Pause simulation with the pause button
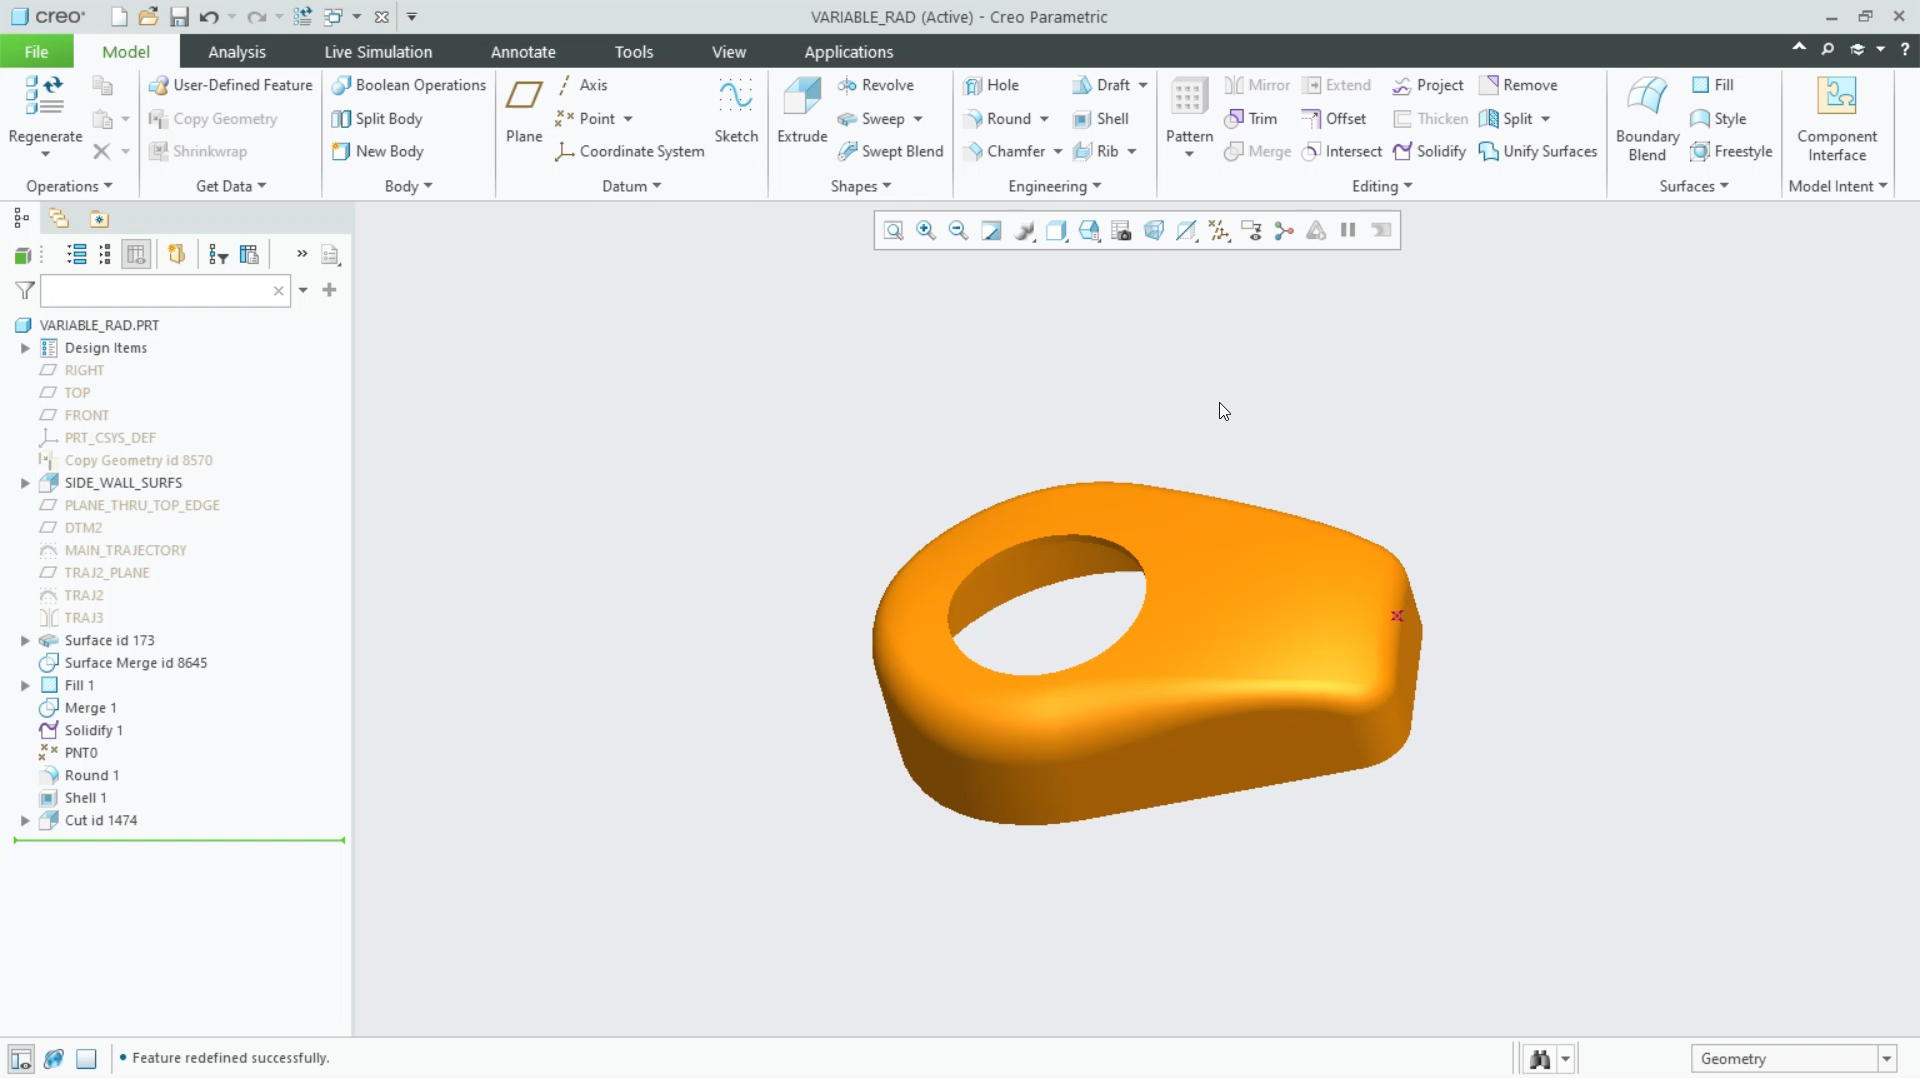The image size is (1920, 1078). tap(1348, 231)
